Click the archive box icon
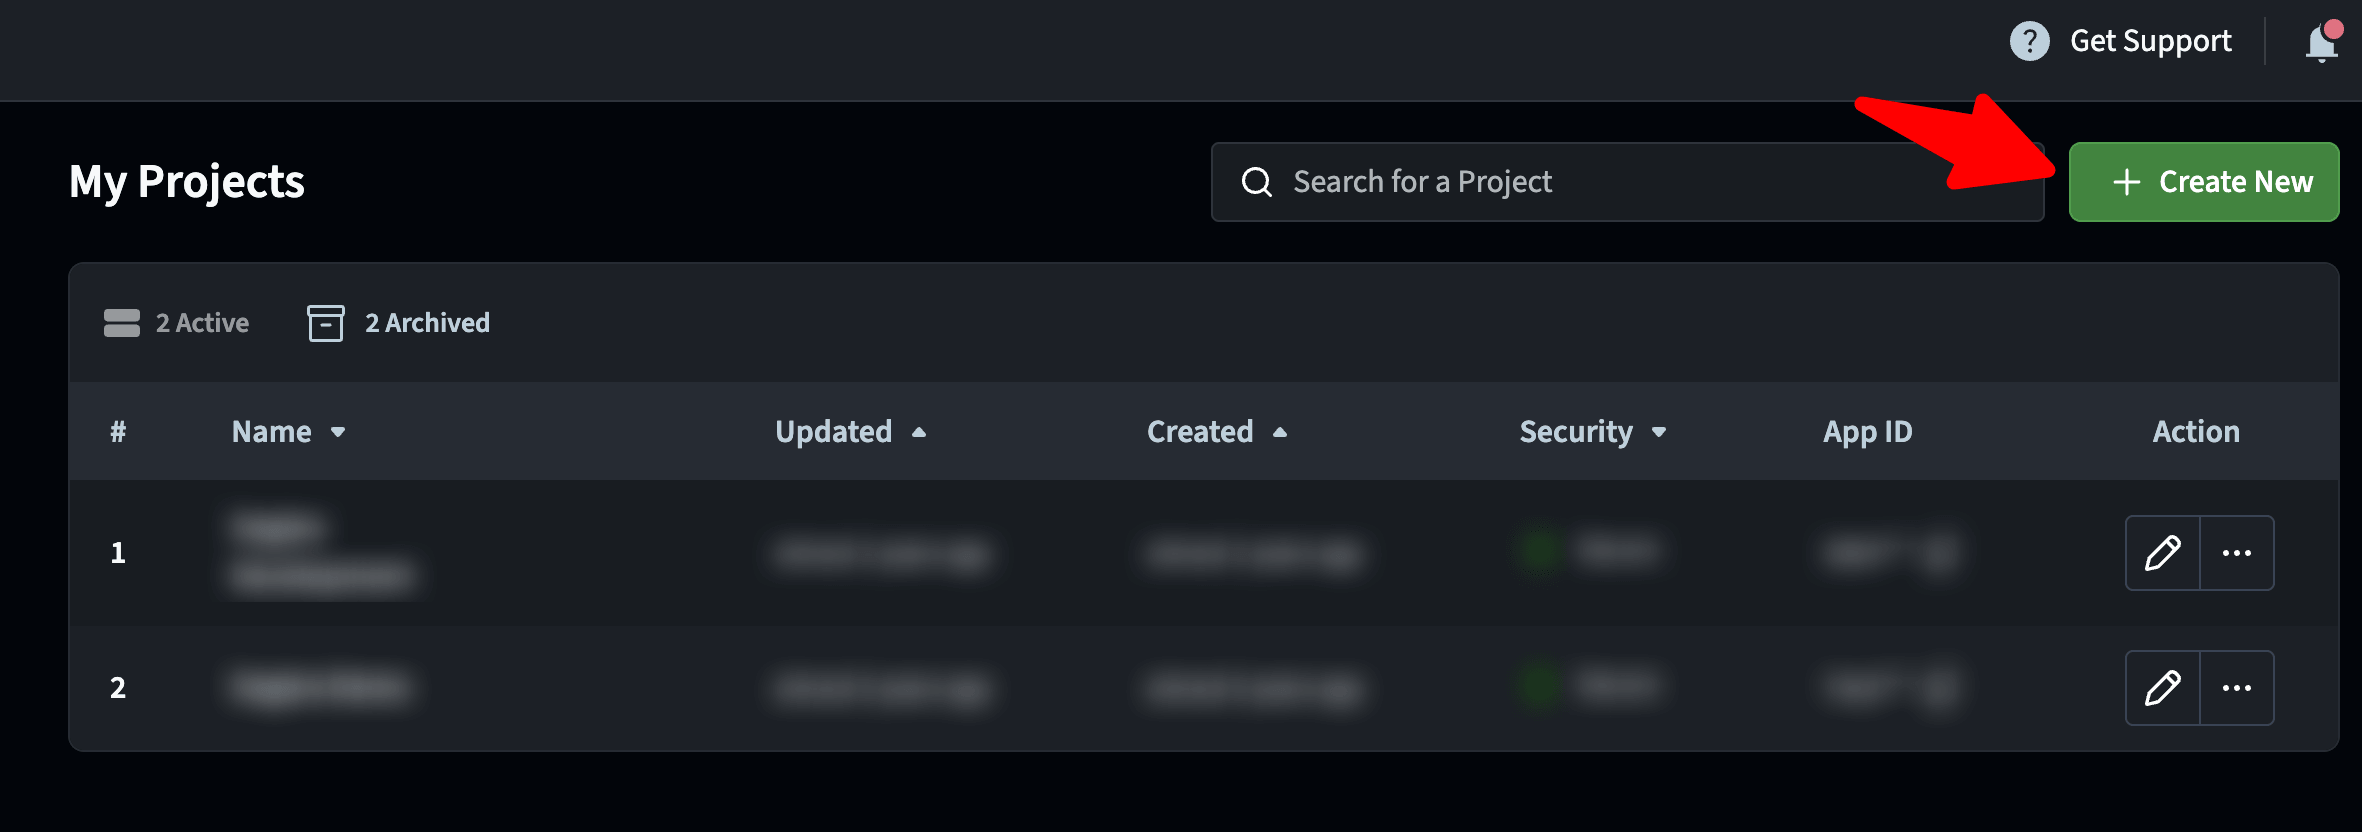 [x=326, y=323]
